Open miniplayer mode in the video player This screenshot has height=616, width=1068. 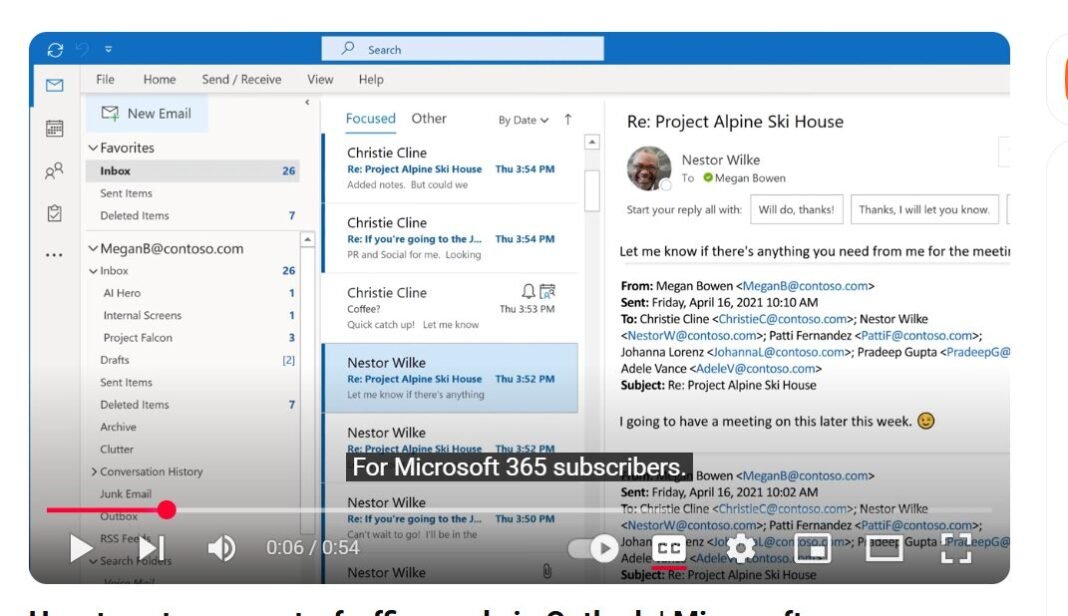[x=812, y=548]
